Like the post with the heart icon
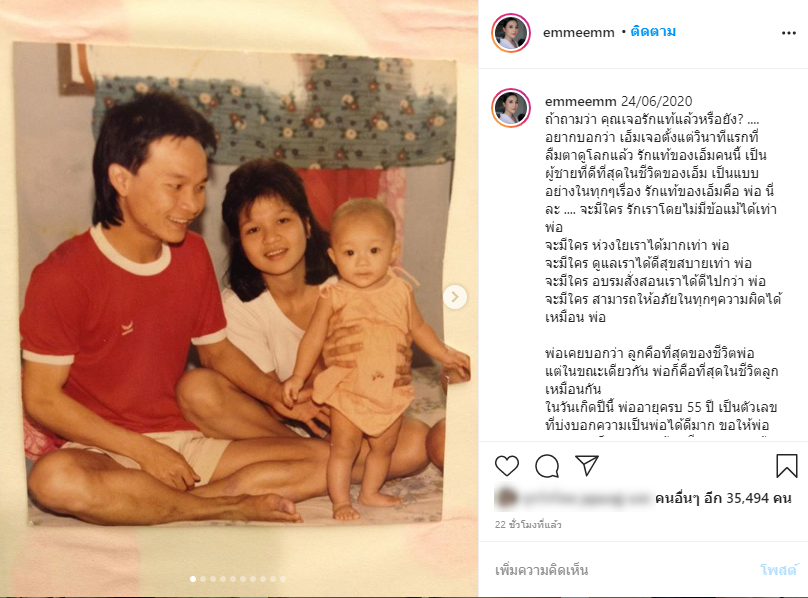Image resolution: width=808 pixels, height=598 pixels. (x=507, y=466)
